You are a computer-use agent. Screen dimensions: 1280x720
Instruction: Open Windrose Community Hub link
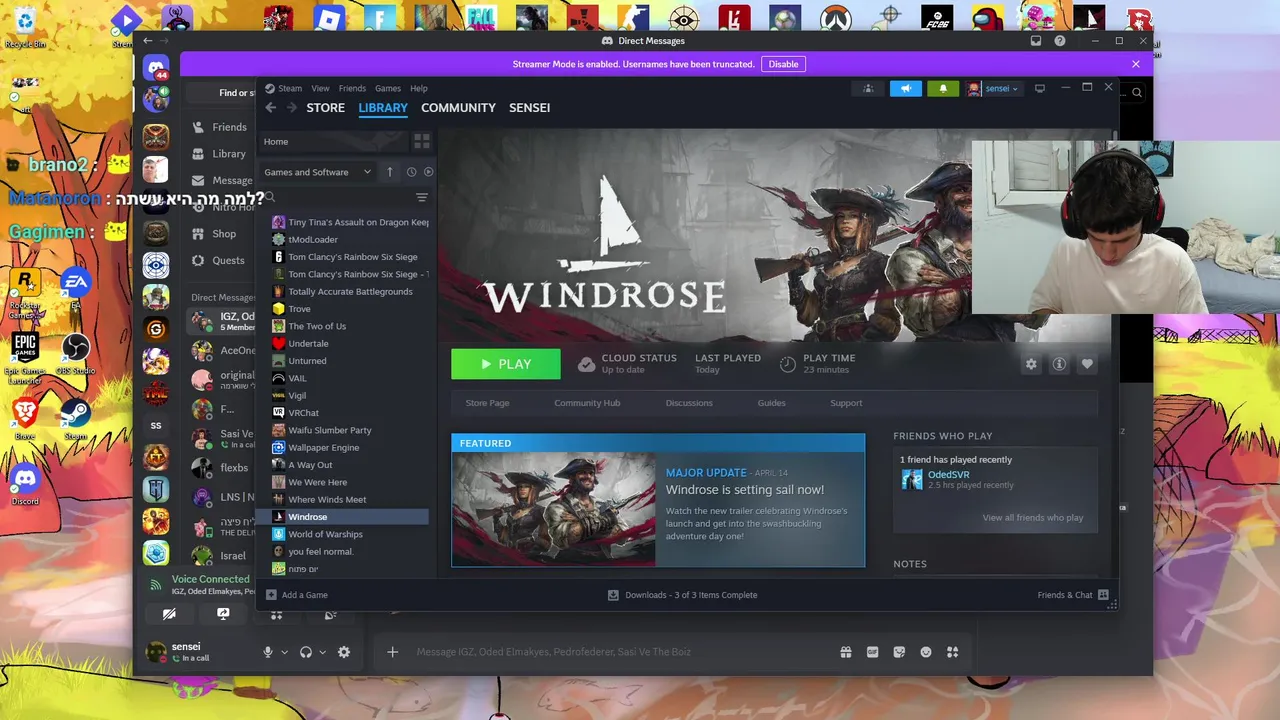pyautogui.click(x=587, y=403)
